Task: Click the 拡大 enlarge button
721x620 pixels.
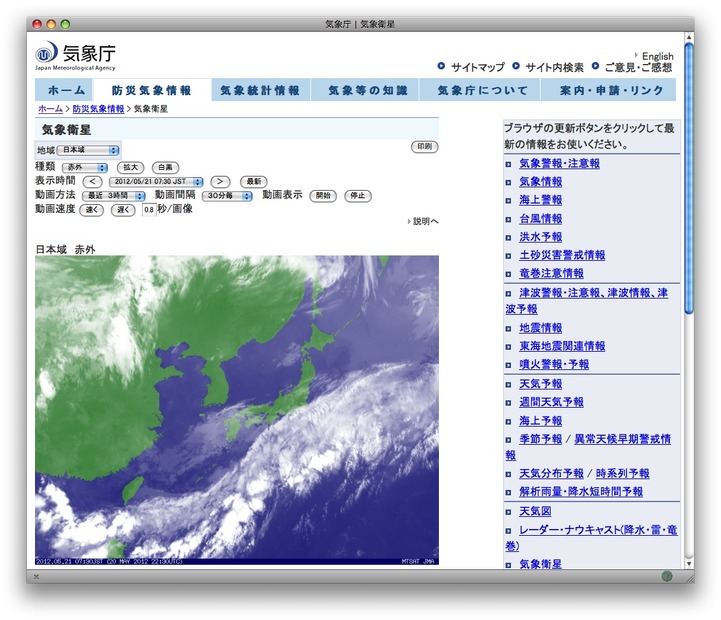Action: [x=131, y=168]
